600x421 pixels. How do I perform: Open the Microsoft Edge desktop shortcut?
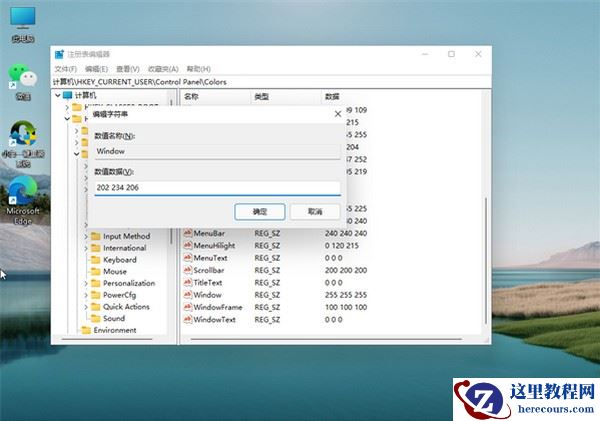tap(23, 200)
